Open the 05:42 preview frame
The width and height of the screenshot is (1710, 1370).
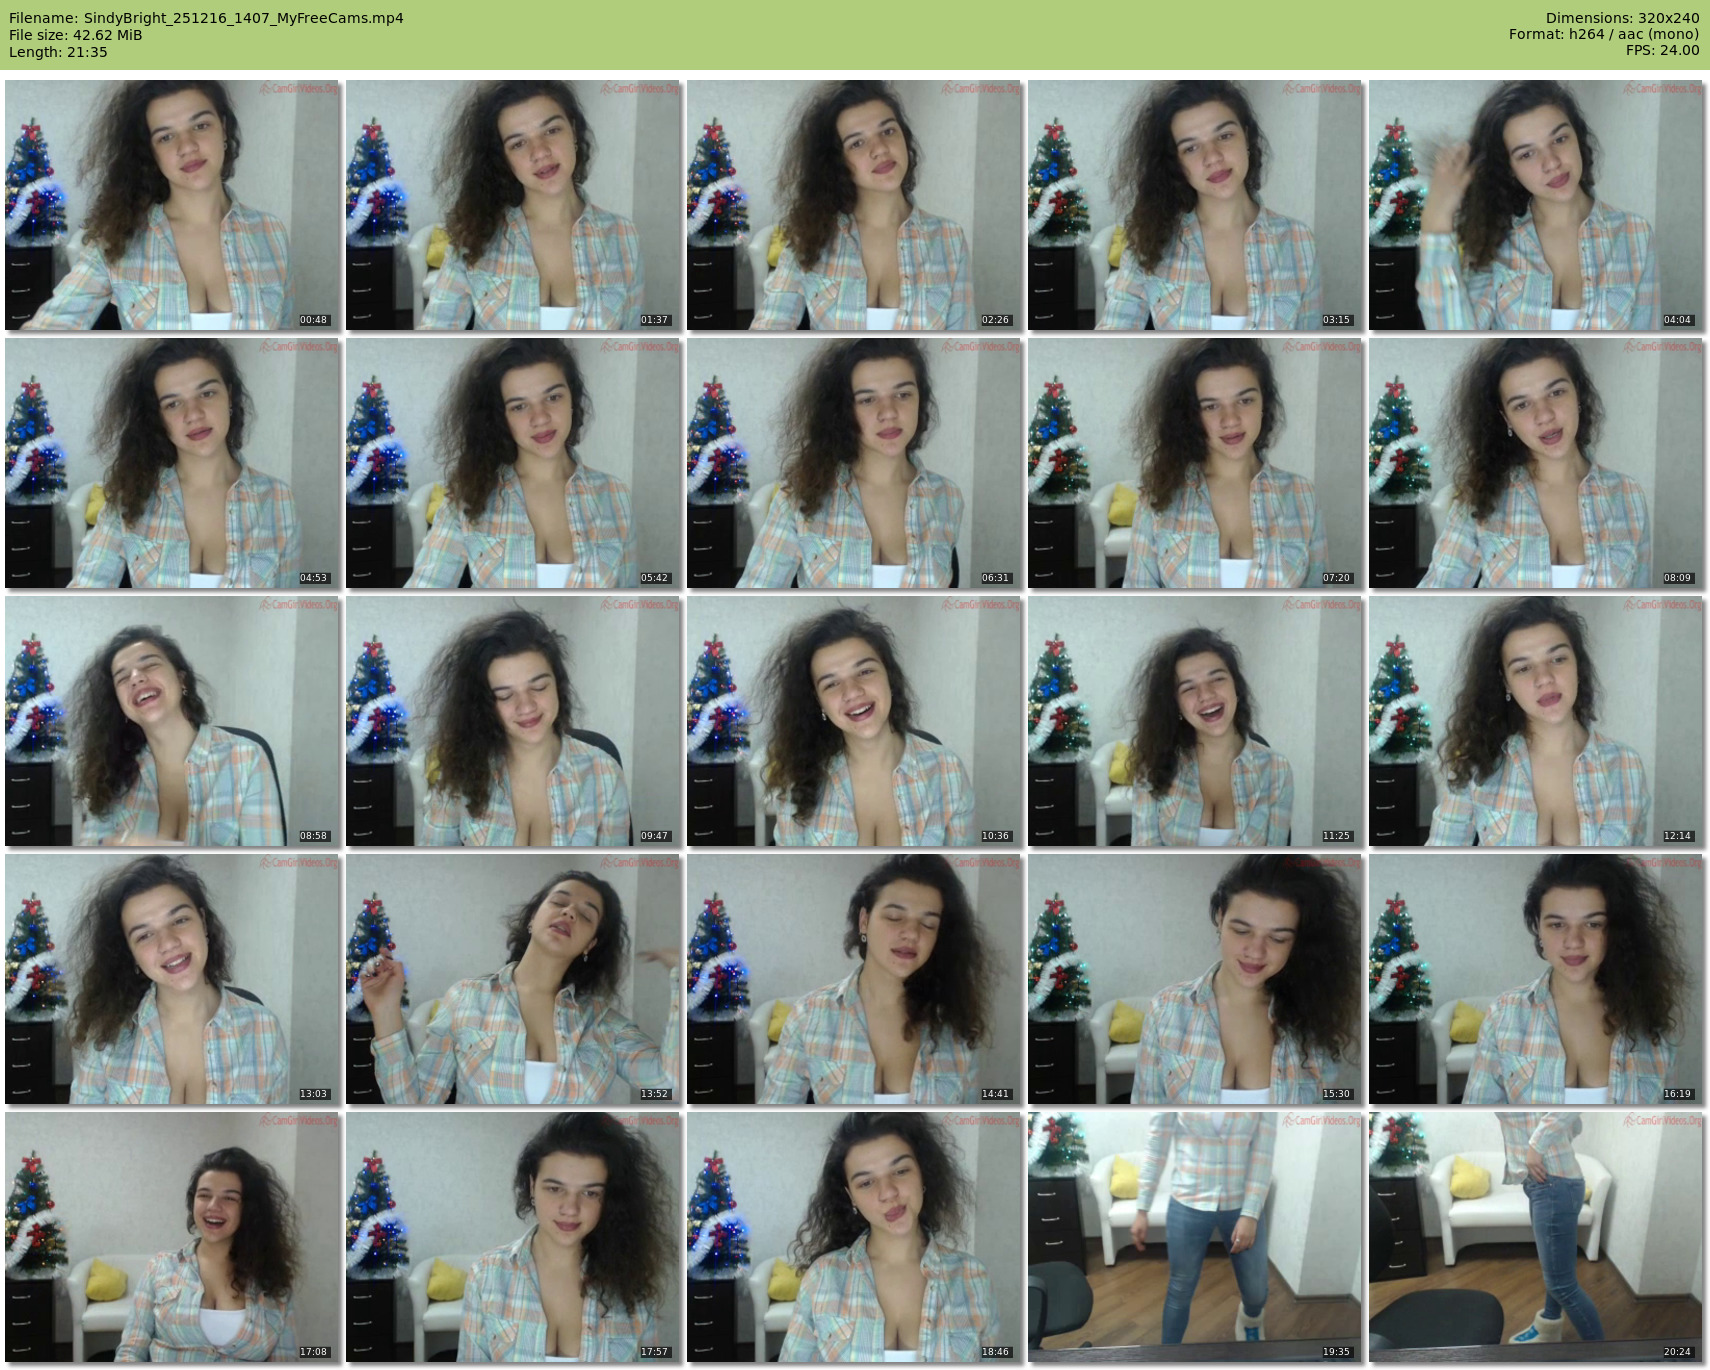pos(513,463)
